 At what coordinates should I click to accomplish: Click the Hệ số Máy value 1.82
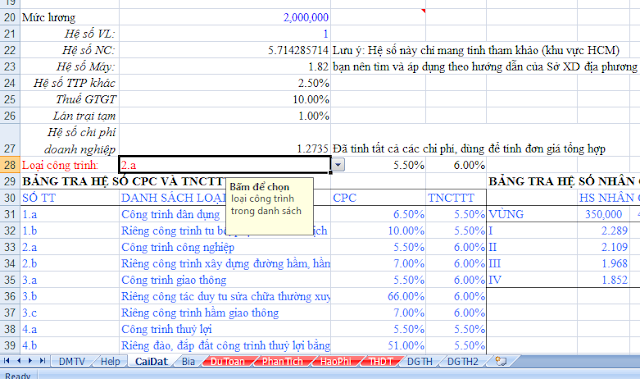318,66
